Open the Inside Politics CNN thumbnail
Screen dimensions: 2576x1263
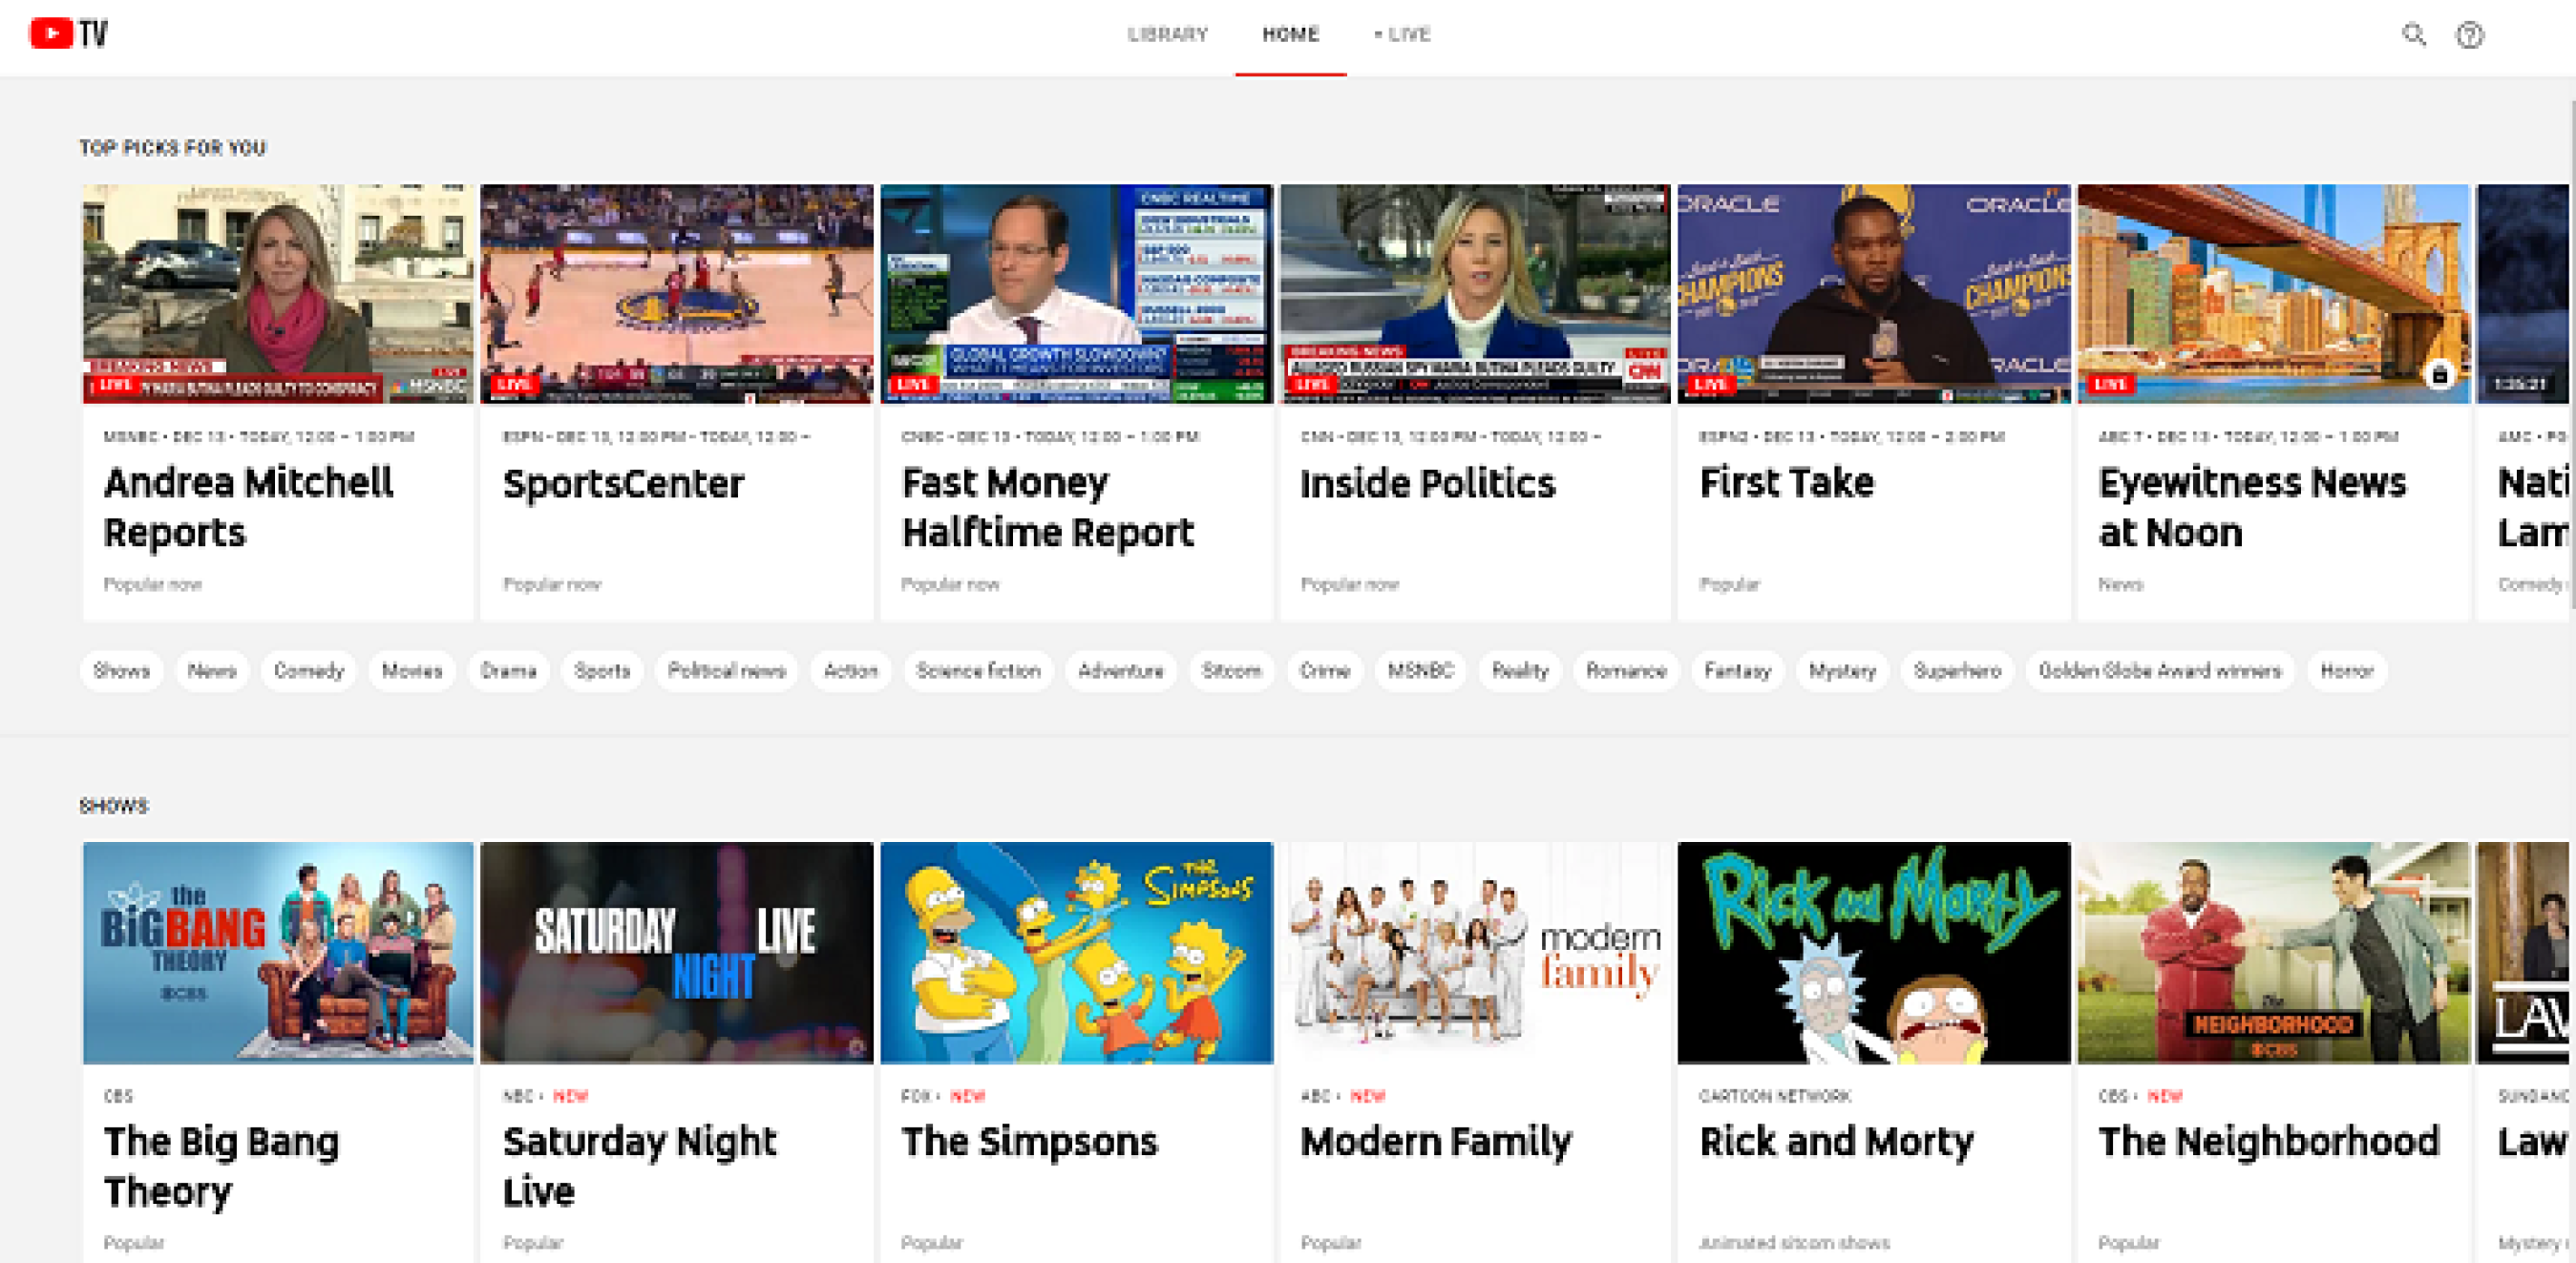pyautogui.click(x=1475, y=294)
